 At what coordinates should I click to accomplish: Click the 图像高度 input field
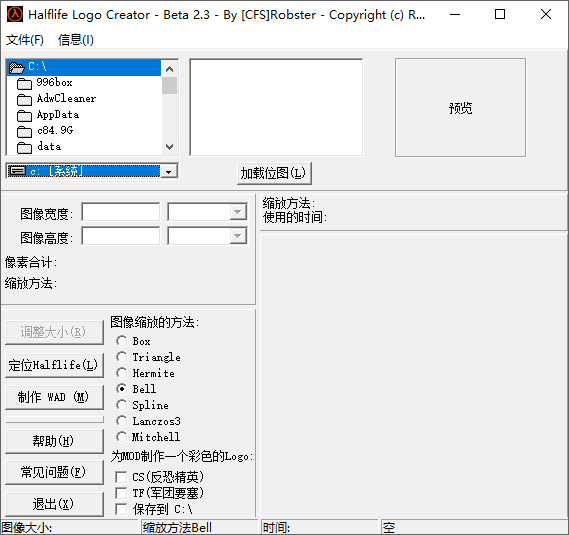[x=120, y=236]
